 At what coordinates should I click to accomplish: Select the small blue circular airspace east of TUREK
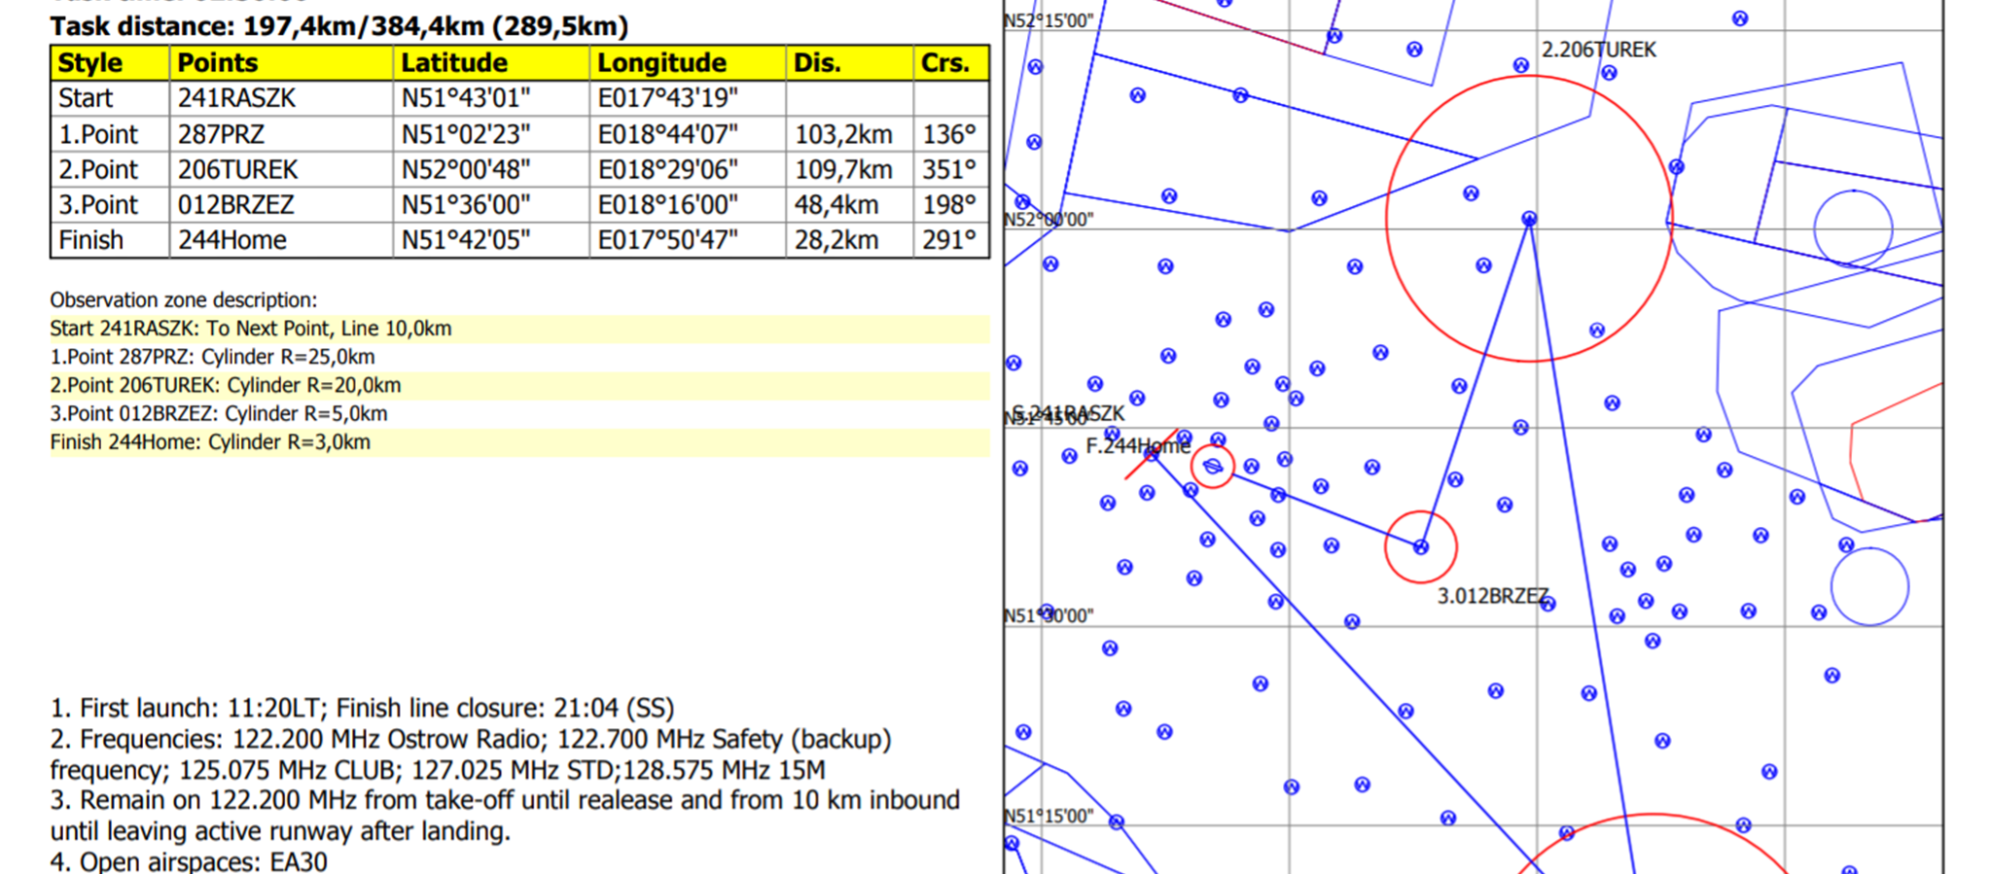click(x=1853, y=228)
